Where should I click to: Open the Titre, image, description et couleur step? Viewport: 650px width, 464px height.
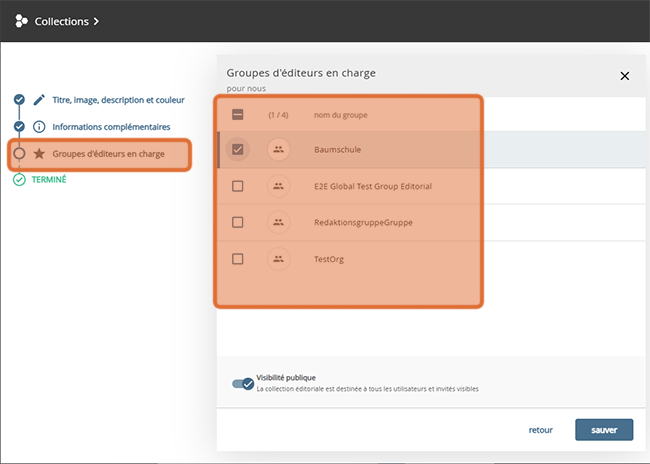coord(118,100)
